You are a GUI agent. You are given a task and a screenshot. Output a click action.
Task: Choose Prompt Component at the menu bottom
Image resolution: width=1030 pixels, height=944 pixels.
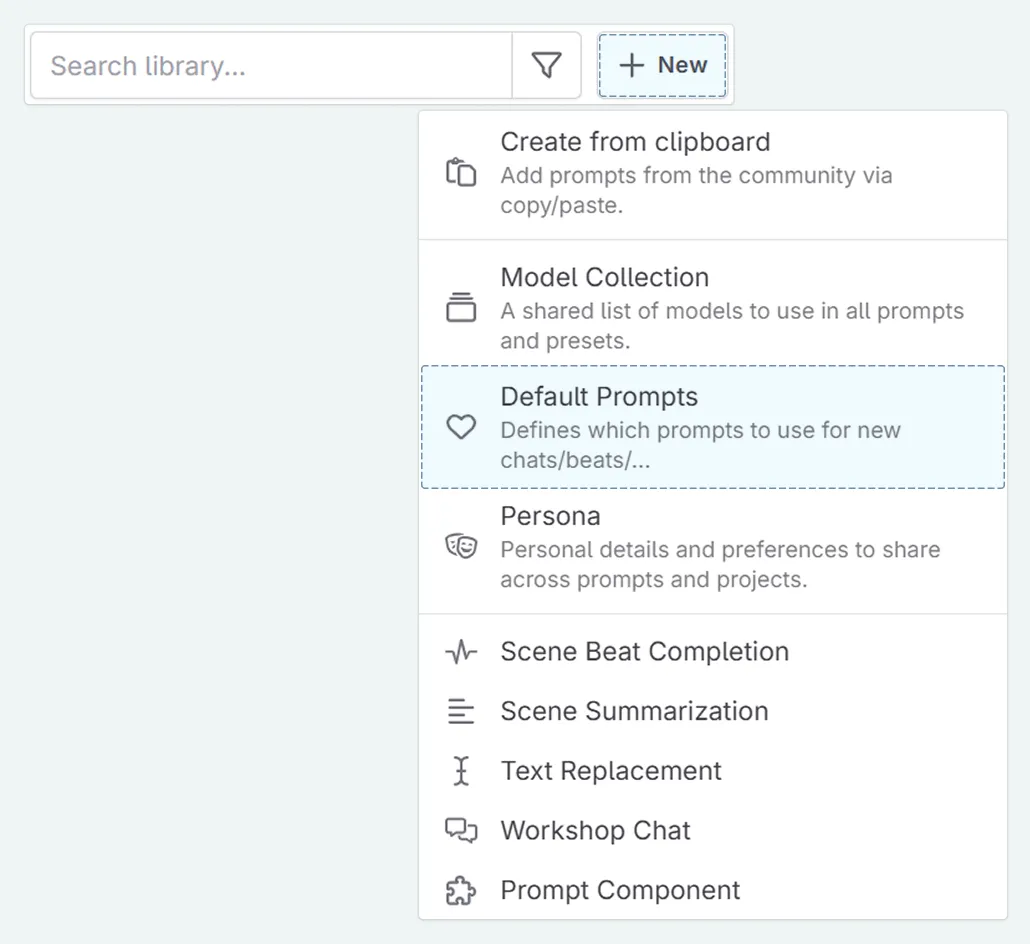coord(620,890)
